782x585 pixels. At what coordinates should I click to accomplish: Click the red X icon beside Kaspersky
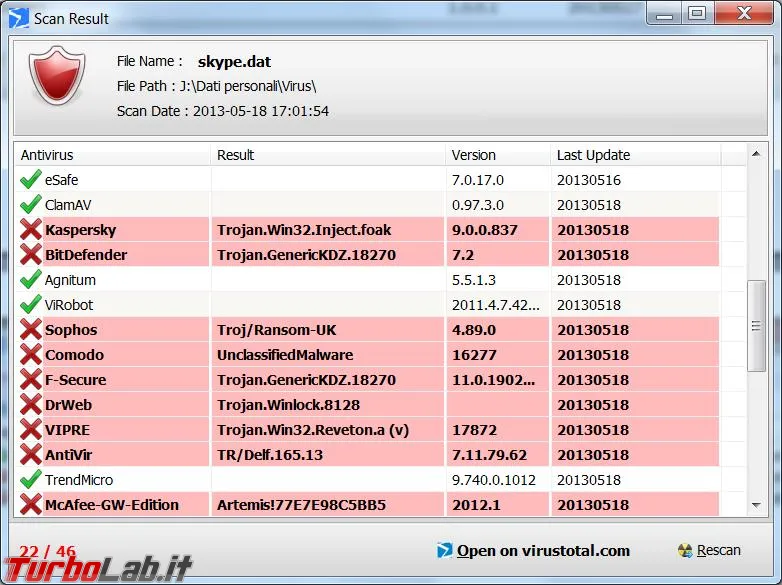[30, 229]
